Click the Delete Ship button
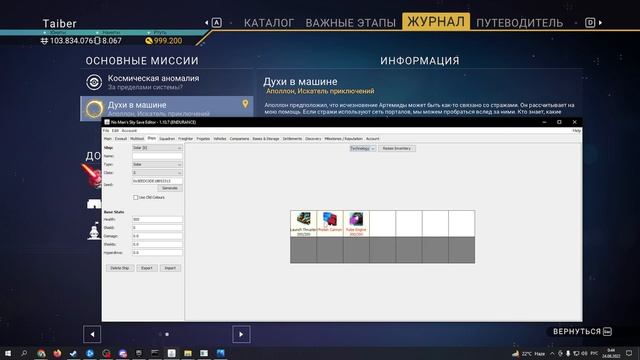The image size is (640, 360). click(120, 268)
